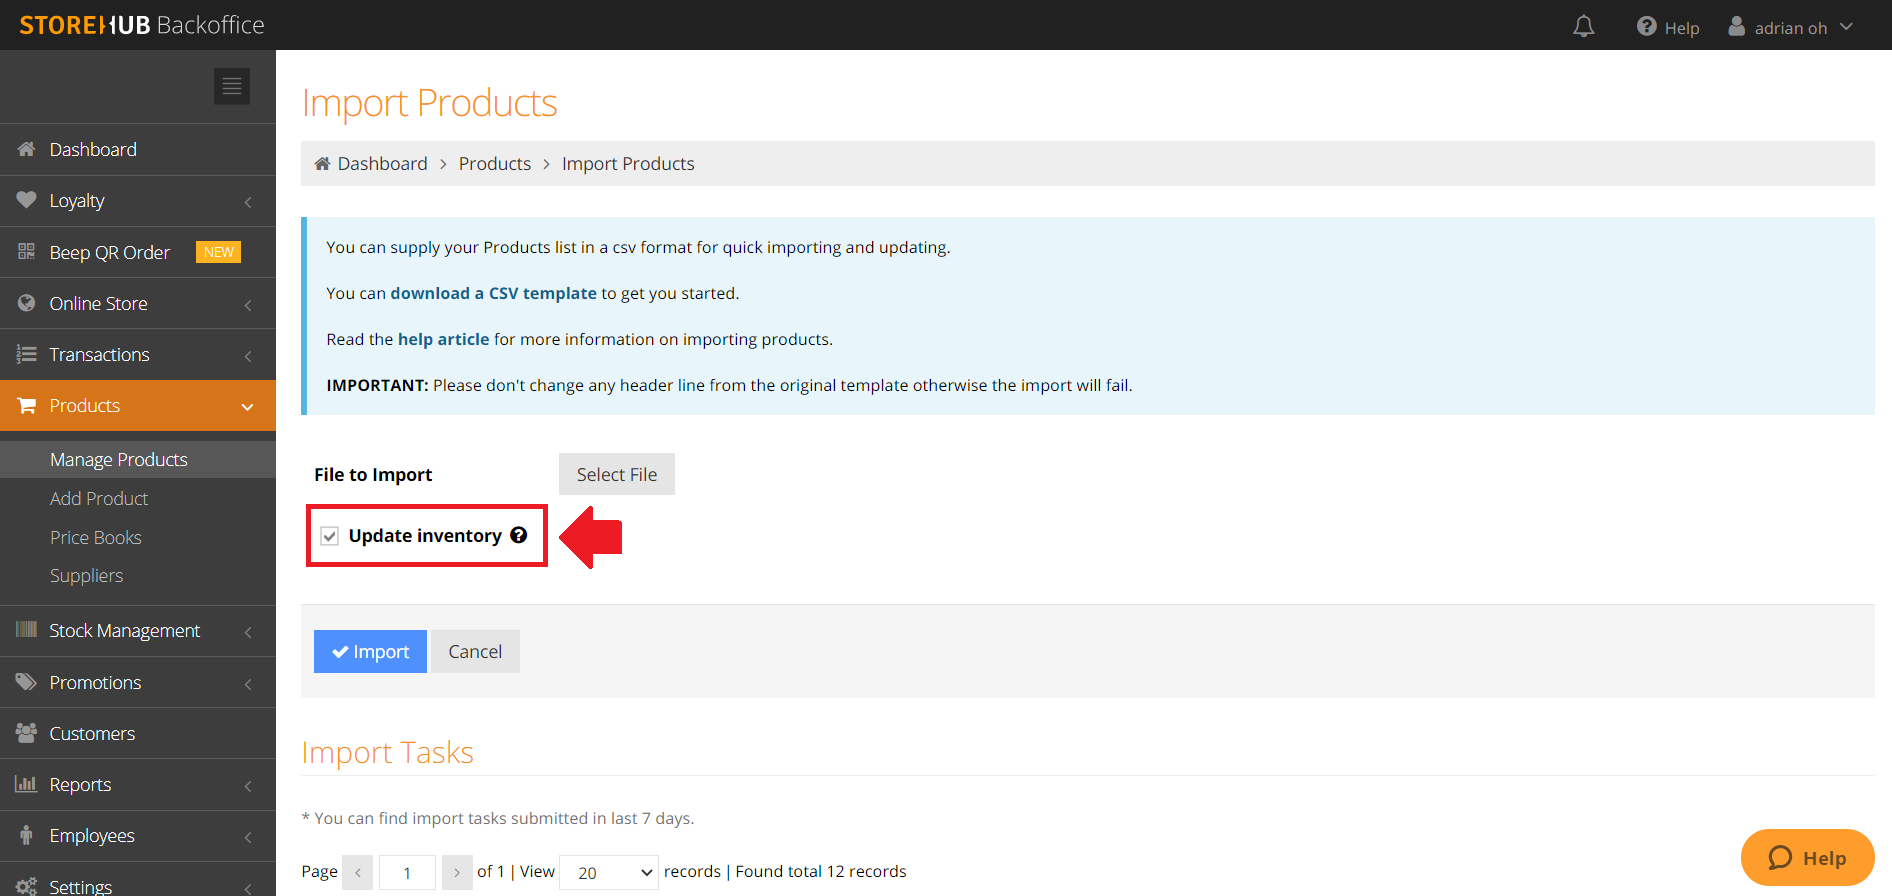
Task: Open the help article link
Action: tap(444, 339)
